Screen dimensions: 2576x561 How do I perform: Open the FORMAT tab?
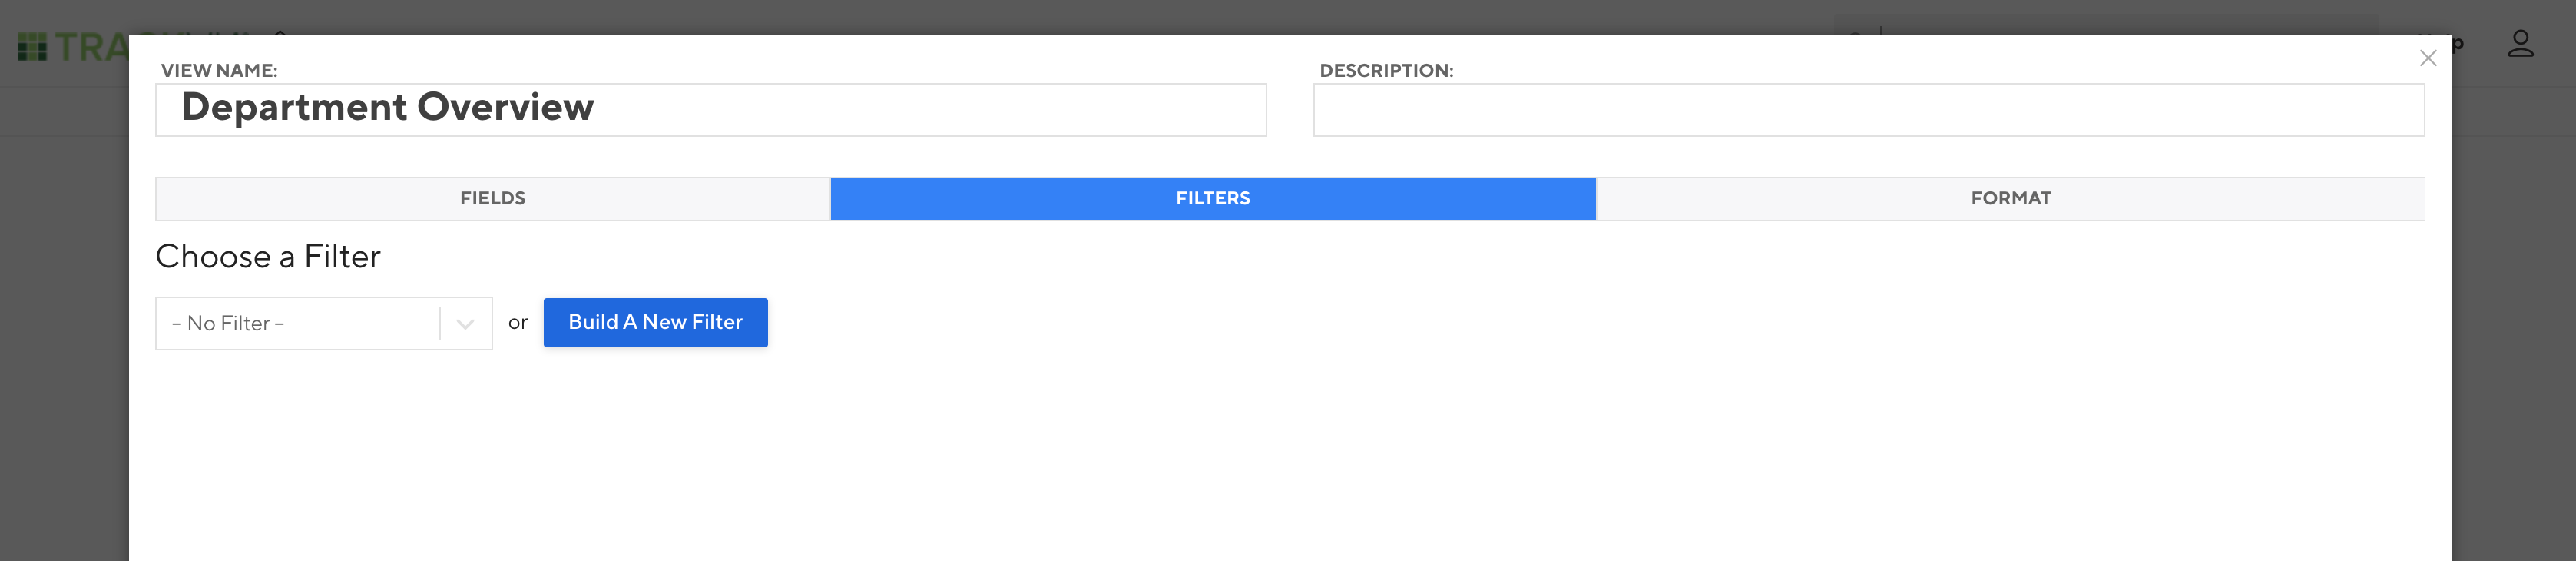(2010, 198)
